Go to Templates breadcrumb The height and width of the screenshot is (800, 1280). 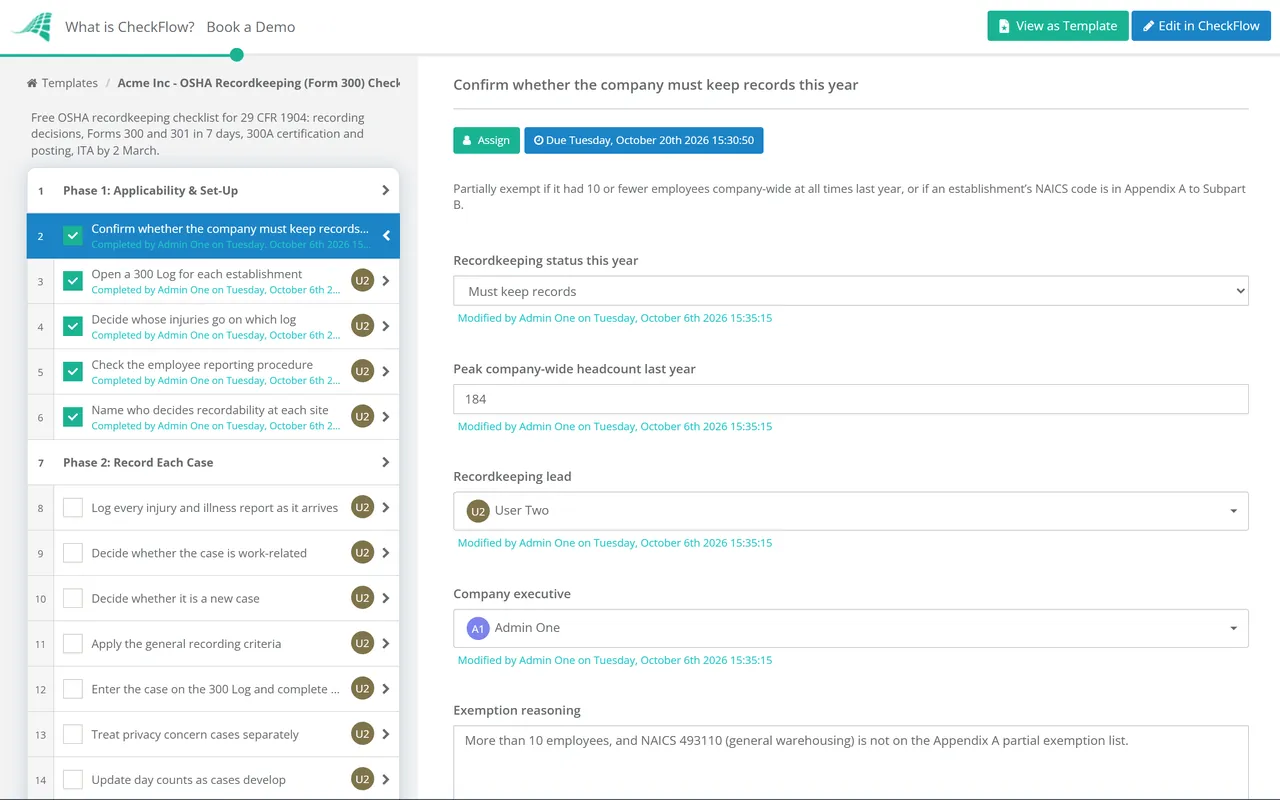tap(70, 83)
